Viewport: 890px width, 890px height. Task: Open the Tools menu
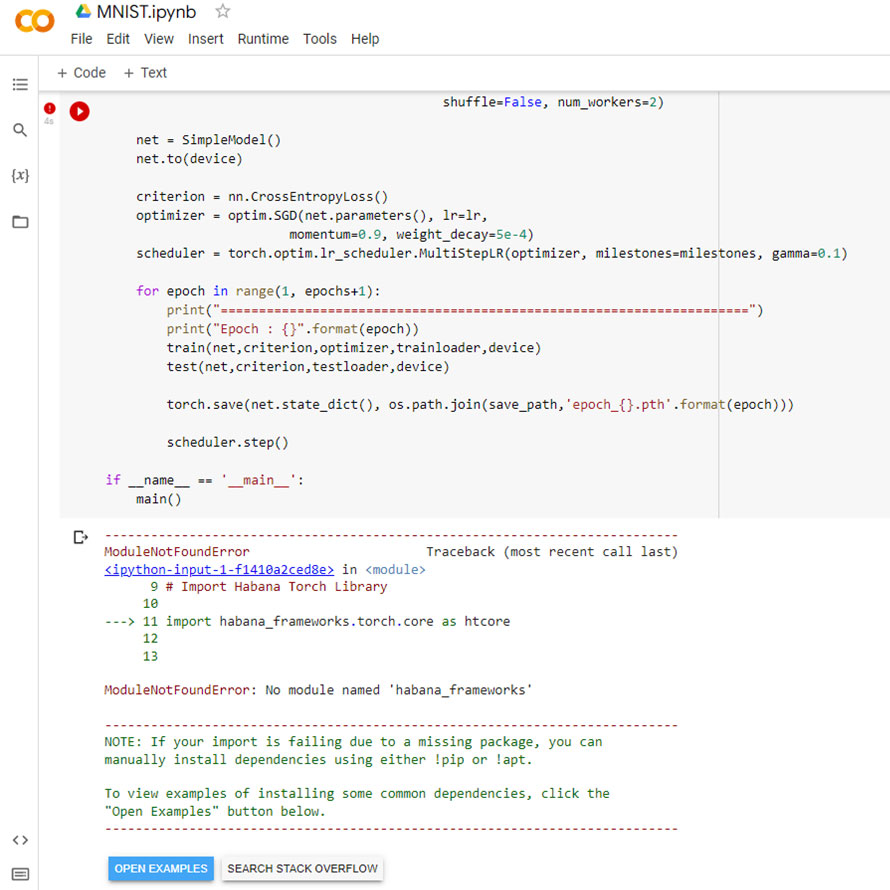click(x=319, y=39)
